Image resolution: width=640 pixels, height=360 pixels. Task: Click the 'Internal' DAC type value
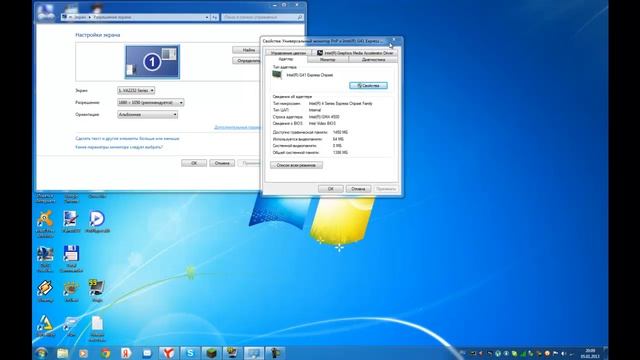click(x=315, y=110)
